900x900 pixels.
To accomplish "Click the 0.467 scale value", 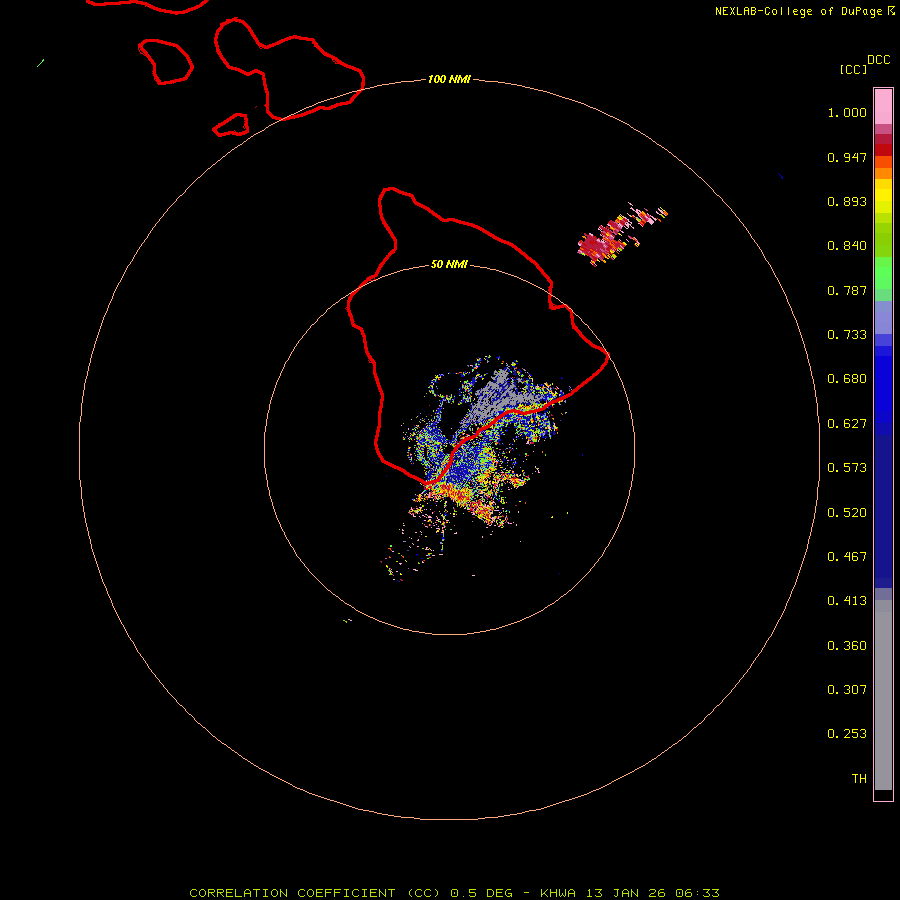I will (x=847, y=557).
